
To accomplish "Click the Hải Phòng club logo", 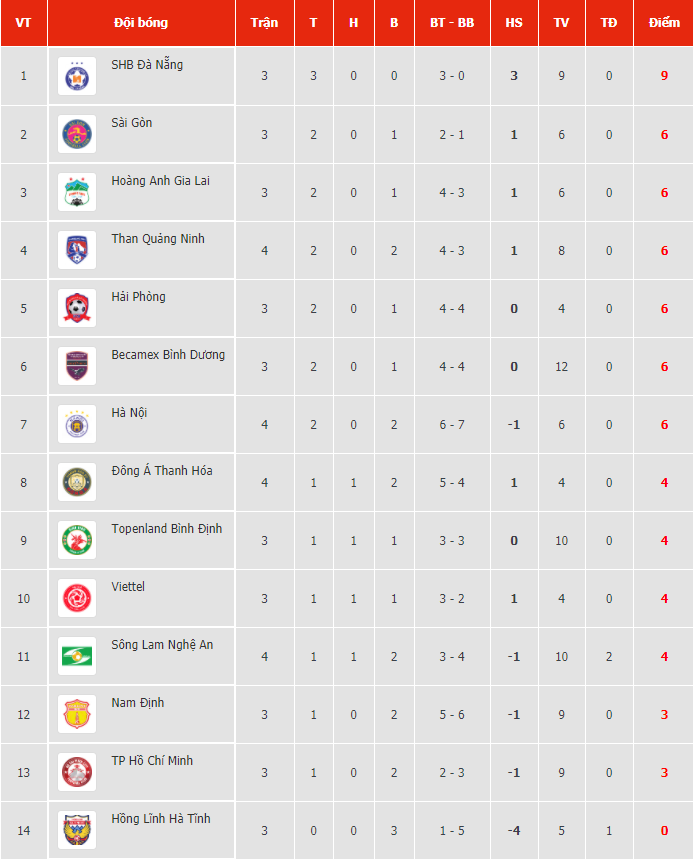I will click(x=77, y=308).
